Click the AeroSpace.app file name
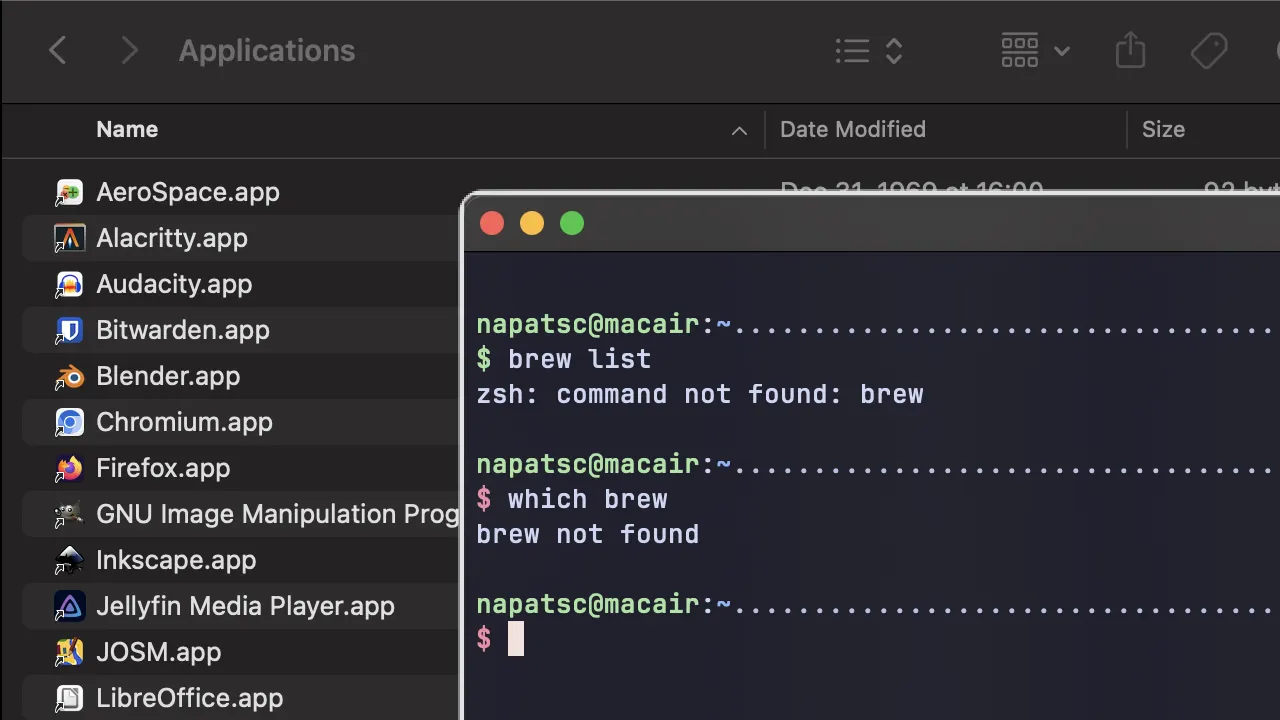Image resolution: width=1280 pixels, height=720 pixels. pyautogui.click(x=188, y=192)
